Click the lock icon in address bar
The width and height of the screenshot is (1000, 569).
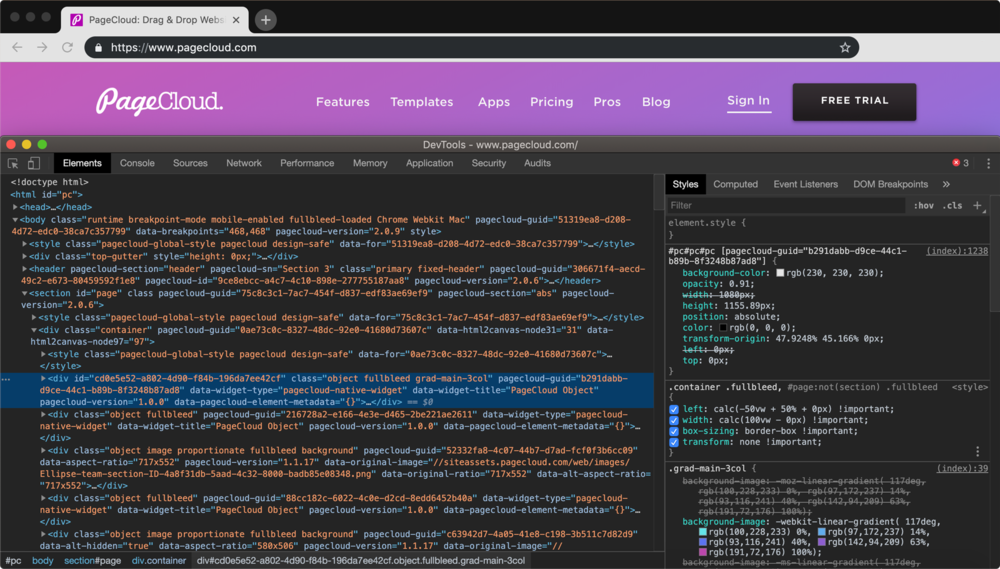pos(98,47)
